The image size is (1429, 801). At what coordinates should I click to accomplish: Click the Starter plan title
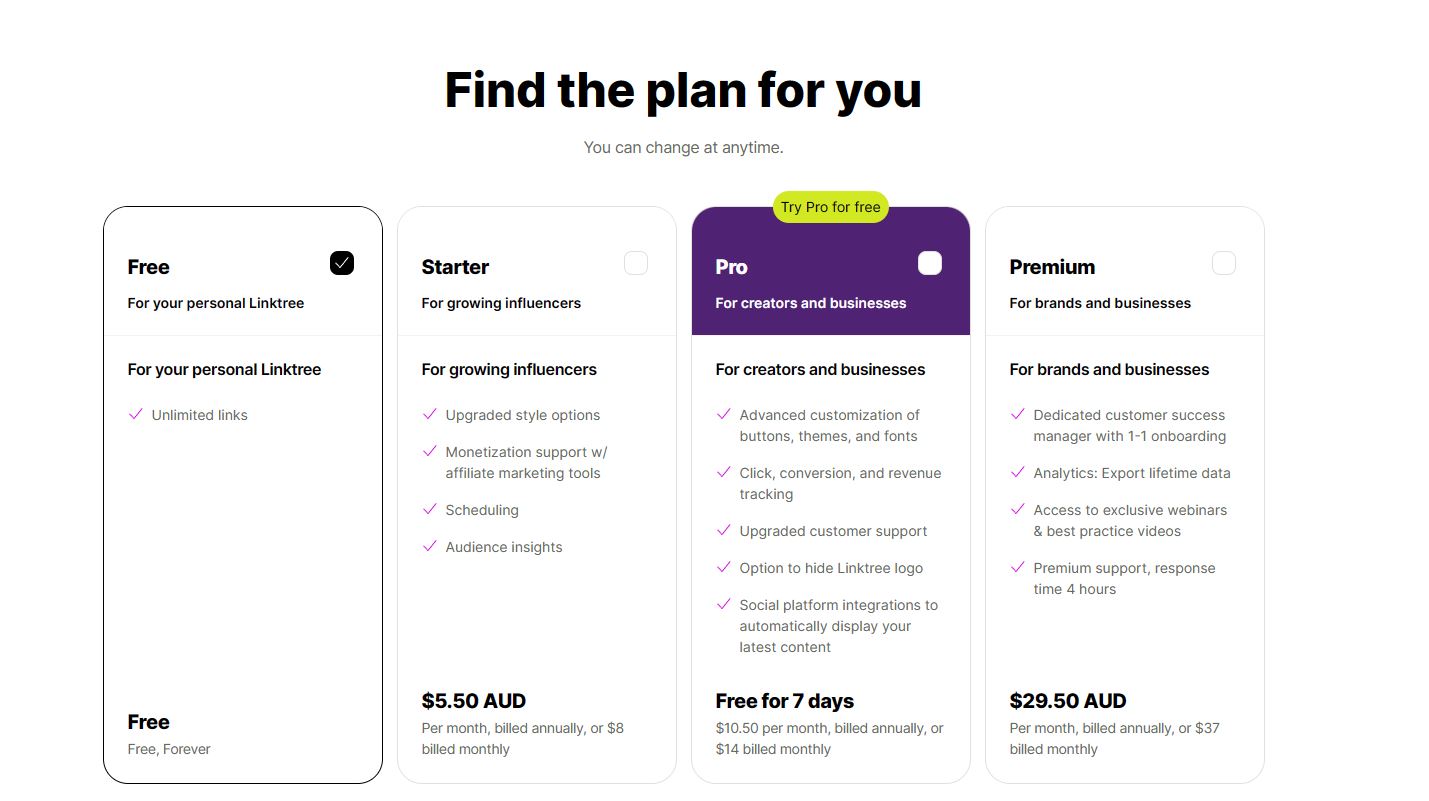pos(455,267)
